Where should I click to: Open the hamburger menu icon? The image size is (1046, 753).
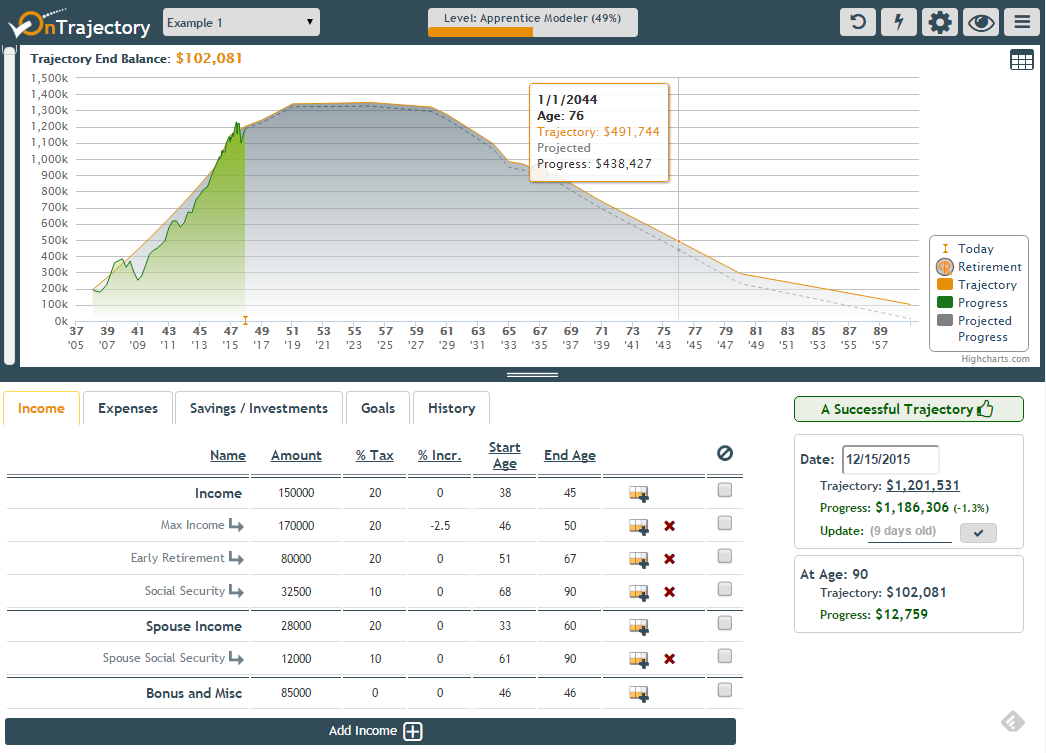click(1022, 22)
